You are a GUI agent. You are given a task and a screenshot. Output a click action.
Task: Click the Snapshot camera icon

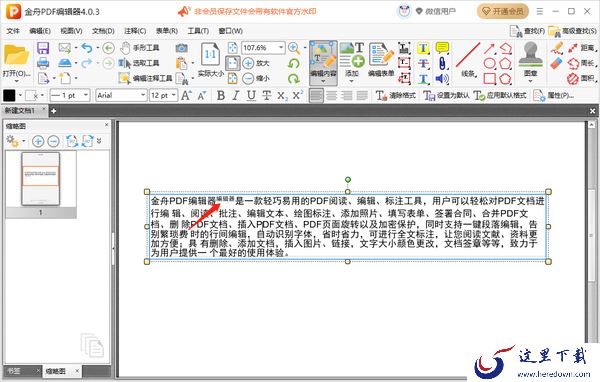point(182,48)
